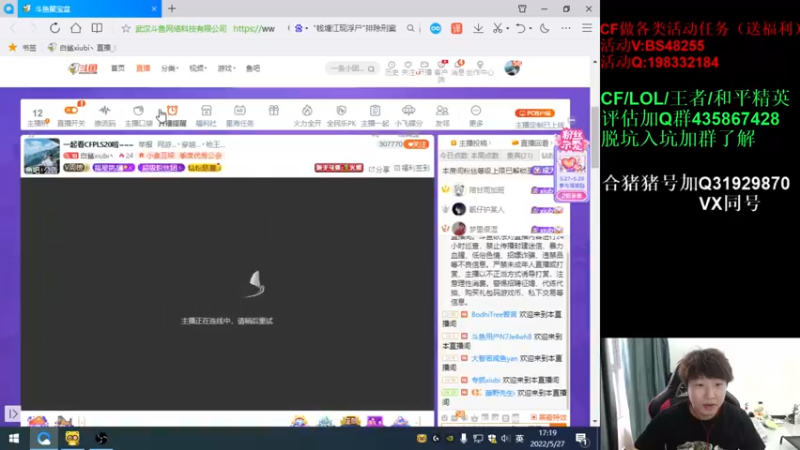Open the browser downloads arrow icon
The image size is (800, 450).
click(478, 29)
